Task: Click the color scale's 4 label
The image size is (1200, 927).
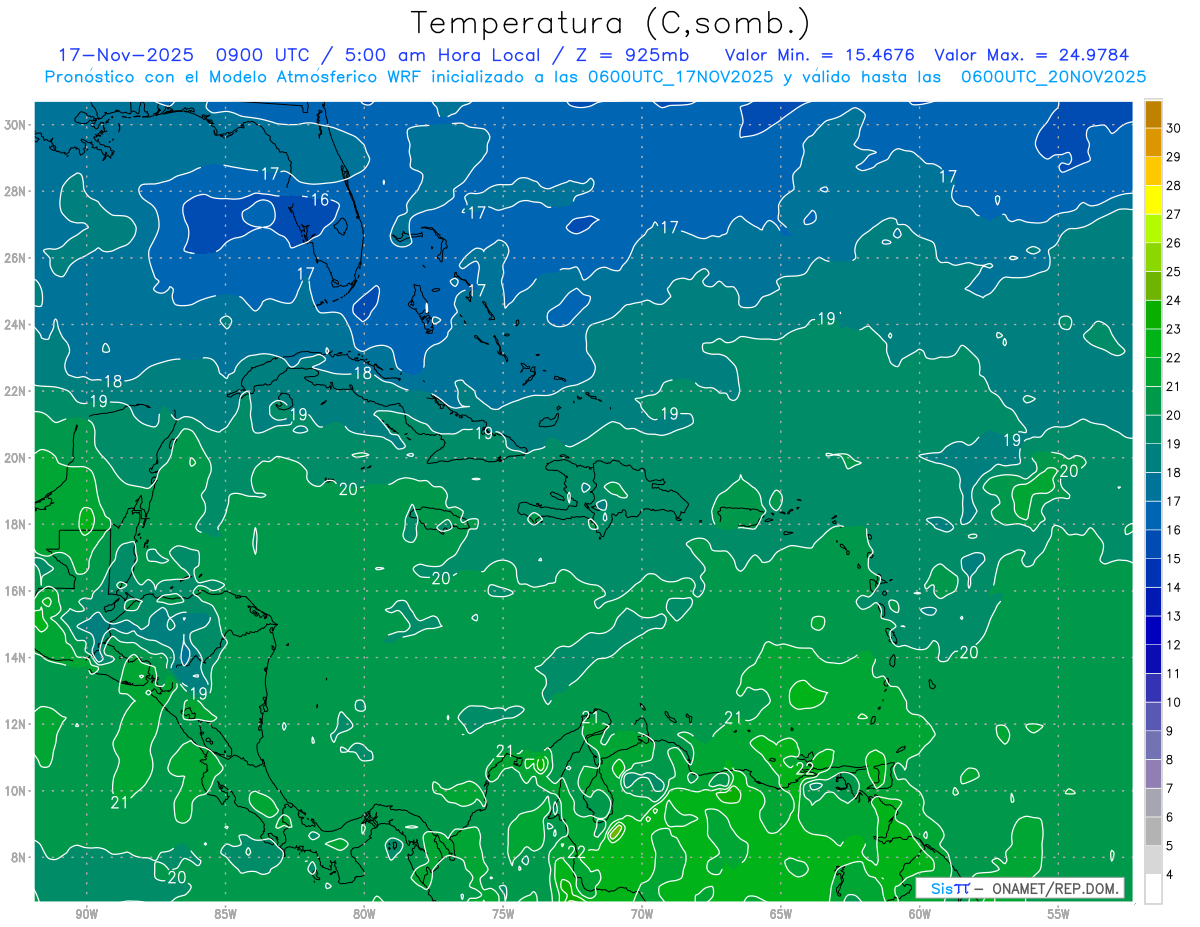Action: [x=1171, y=875]
